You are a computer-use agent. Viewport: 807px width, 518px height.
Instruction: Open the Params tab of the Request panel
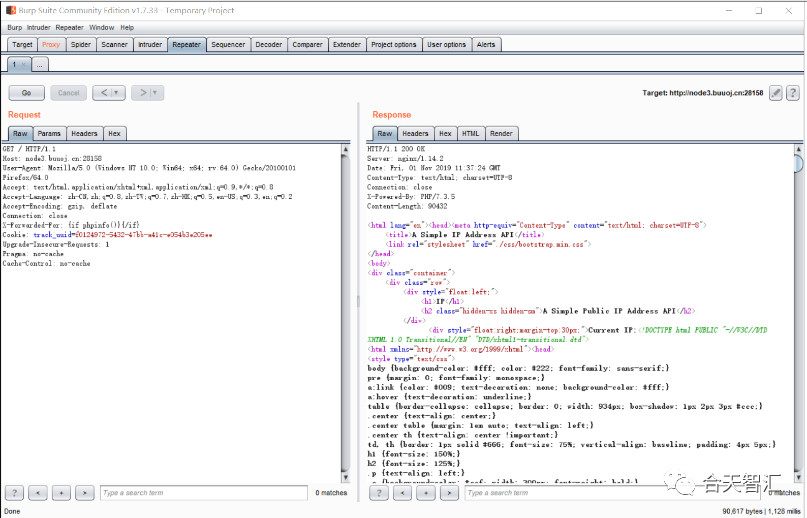coord(49,133)
